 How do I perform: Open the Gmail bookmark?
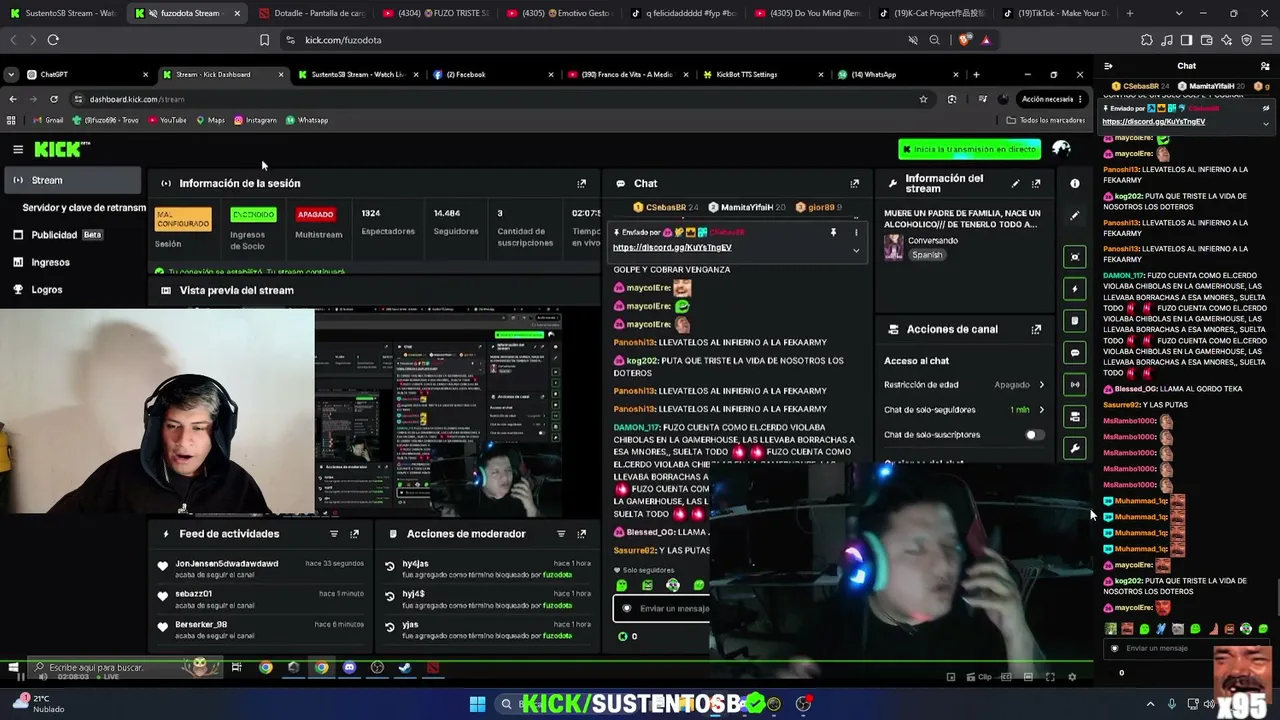coord(48,120)
